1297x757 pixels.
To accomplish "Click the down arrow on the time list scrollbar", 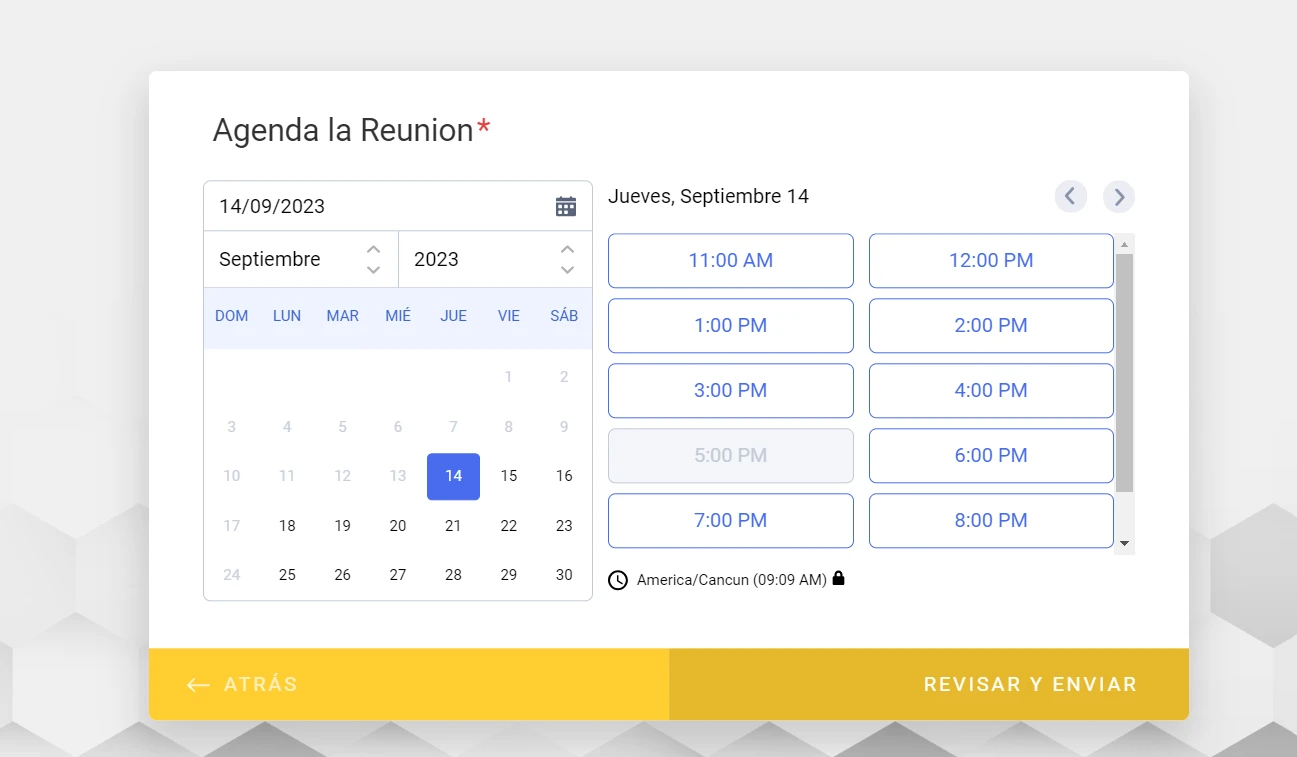I will (x=1124, y=543).
